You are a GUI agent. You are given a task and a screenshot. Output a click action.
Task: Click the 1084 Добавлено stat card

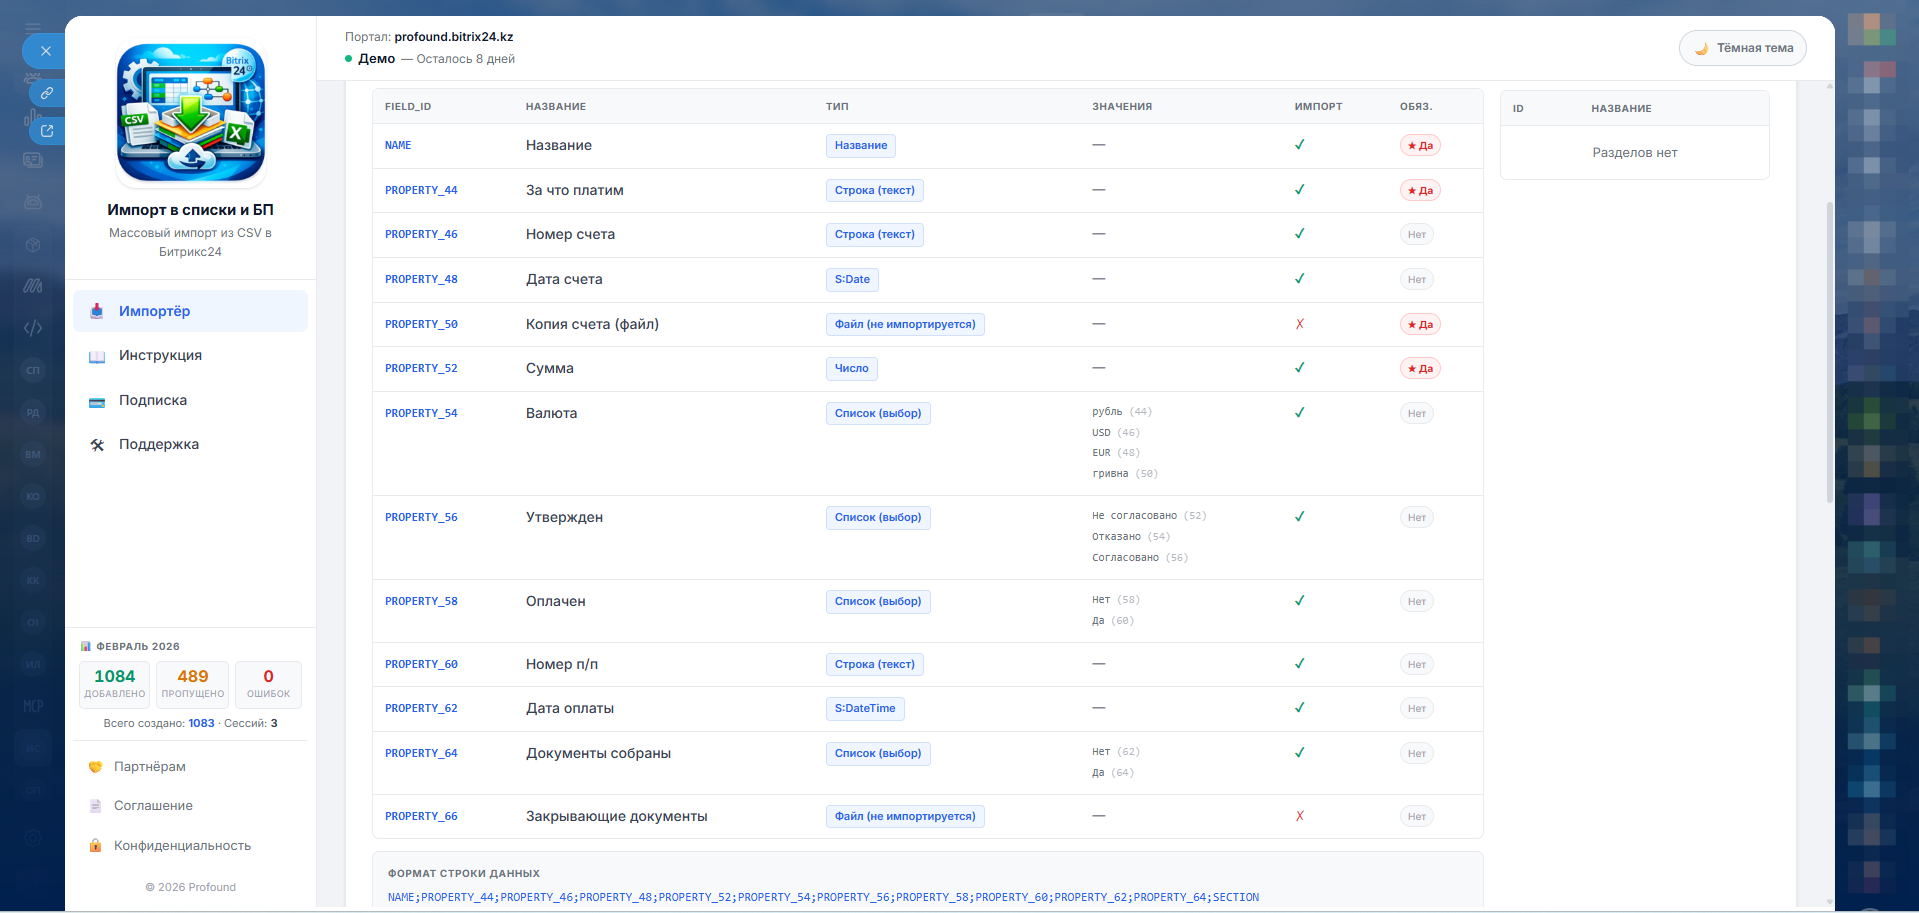click(x=115, y=684)
